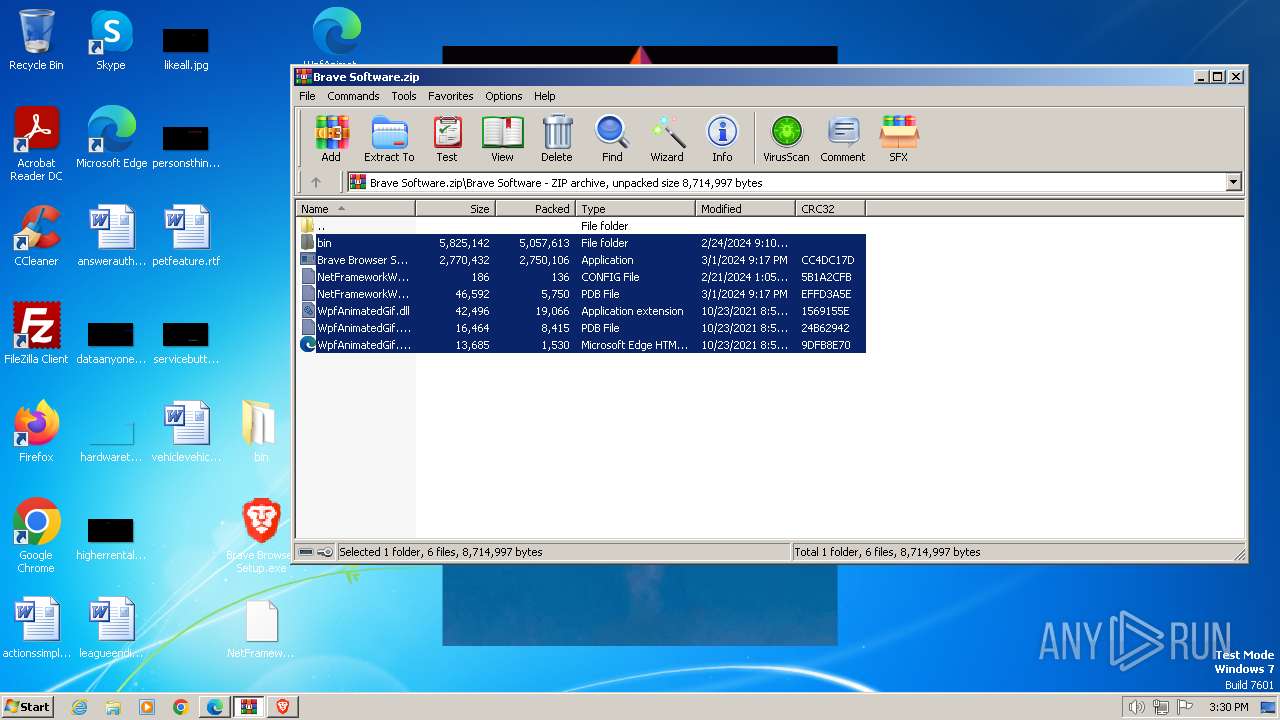Click the CRC32 value CC4DC17D
The width and height of the screenshot is (1280, 720).
pyautogui.click(x=827, y=260)
